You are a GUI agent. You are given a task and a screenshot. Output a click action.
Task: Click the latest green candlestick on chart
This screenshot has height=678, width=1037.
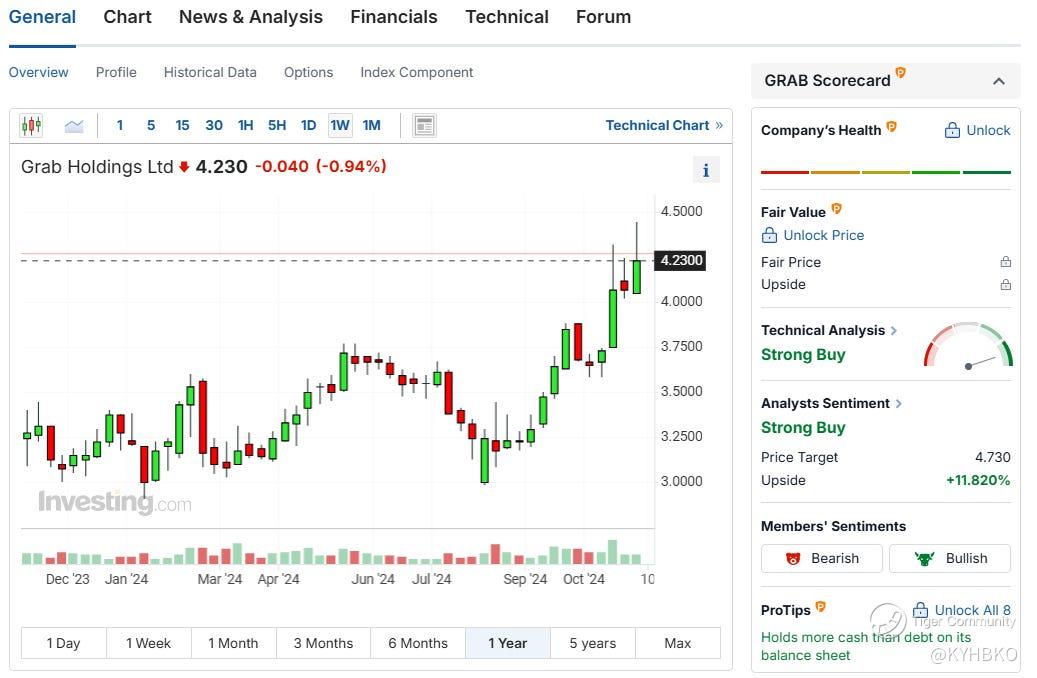[637, 276]
